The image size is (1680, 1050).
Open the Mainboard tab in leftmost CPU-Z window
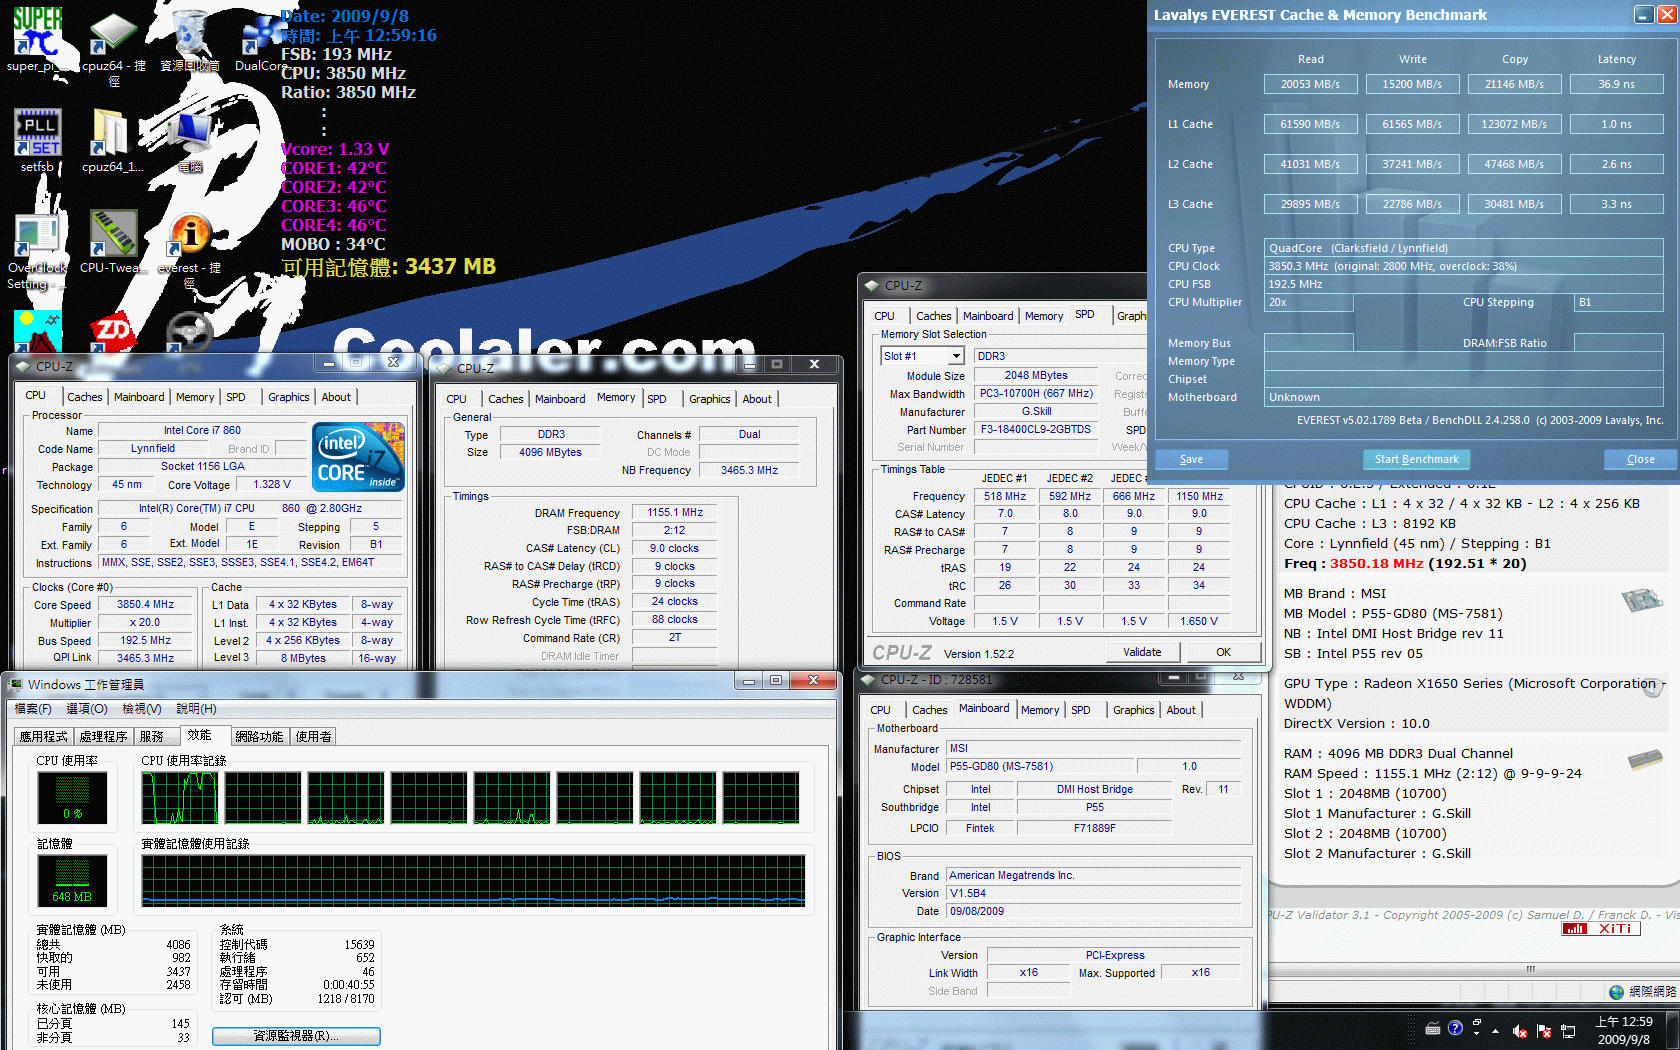point(139,397)
